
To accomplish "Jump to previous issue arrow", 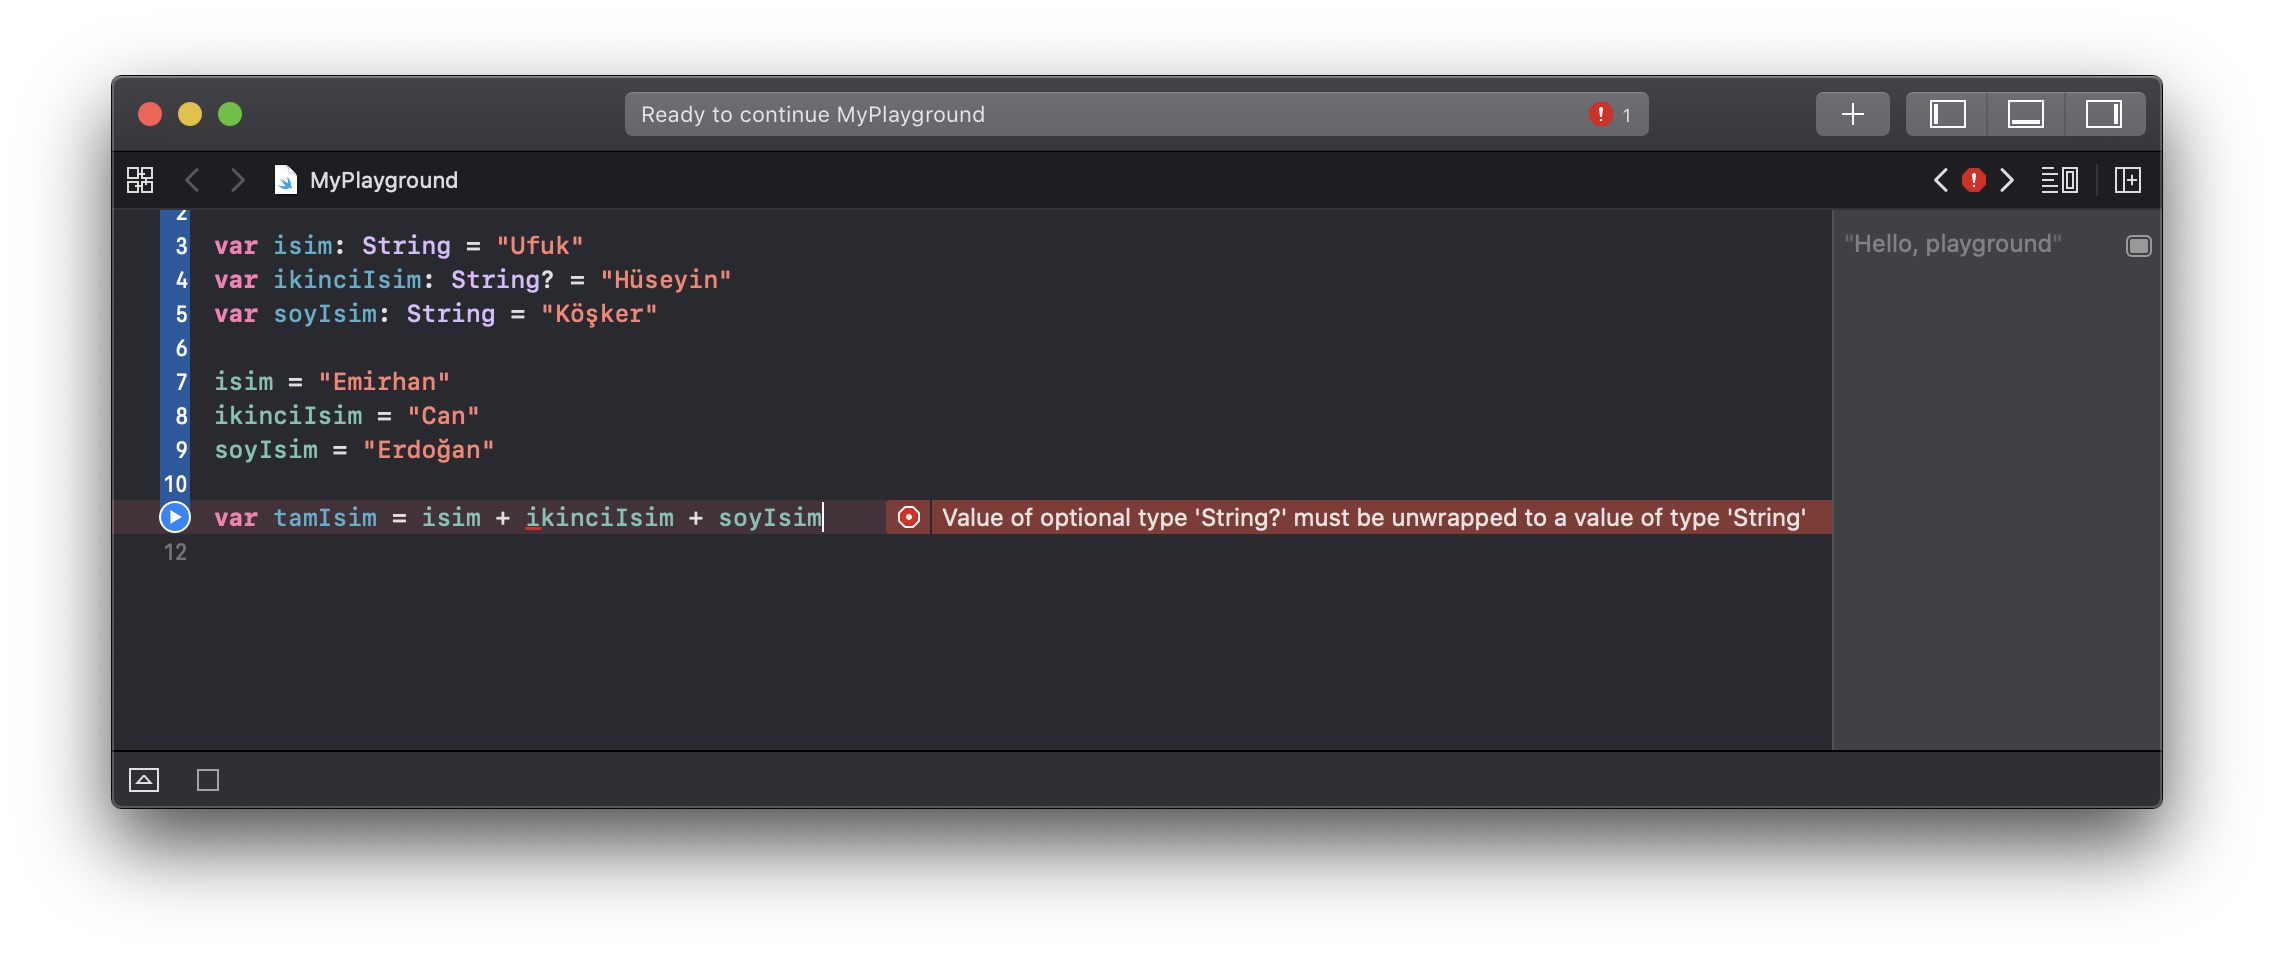I will pyautogui.click(x=1941, y=180).
